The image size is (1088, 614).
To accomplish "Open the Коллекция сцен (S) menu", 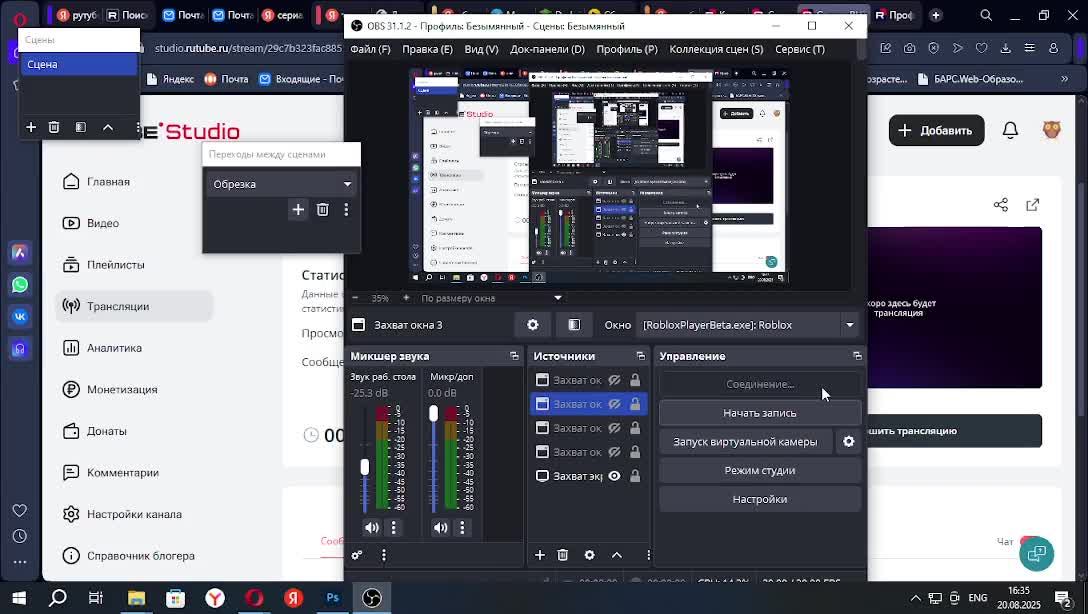I will click(716, 49).
